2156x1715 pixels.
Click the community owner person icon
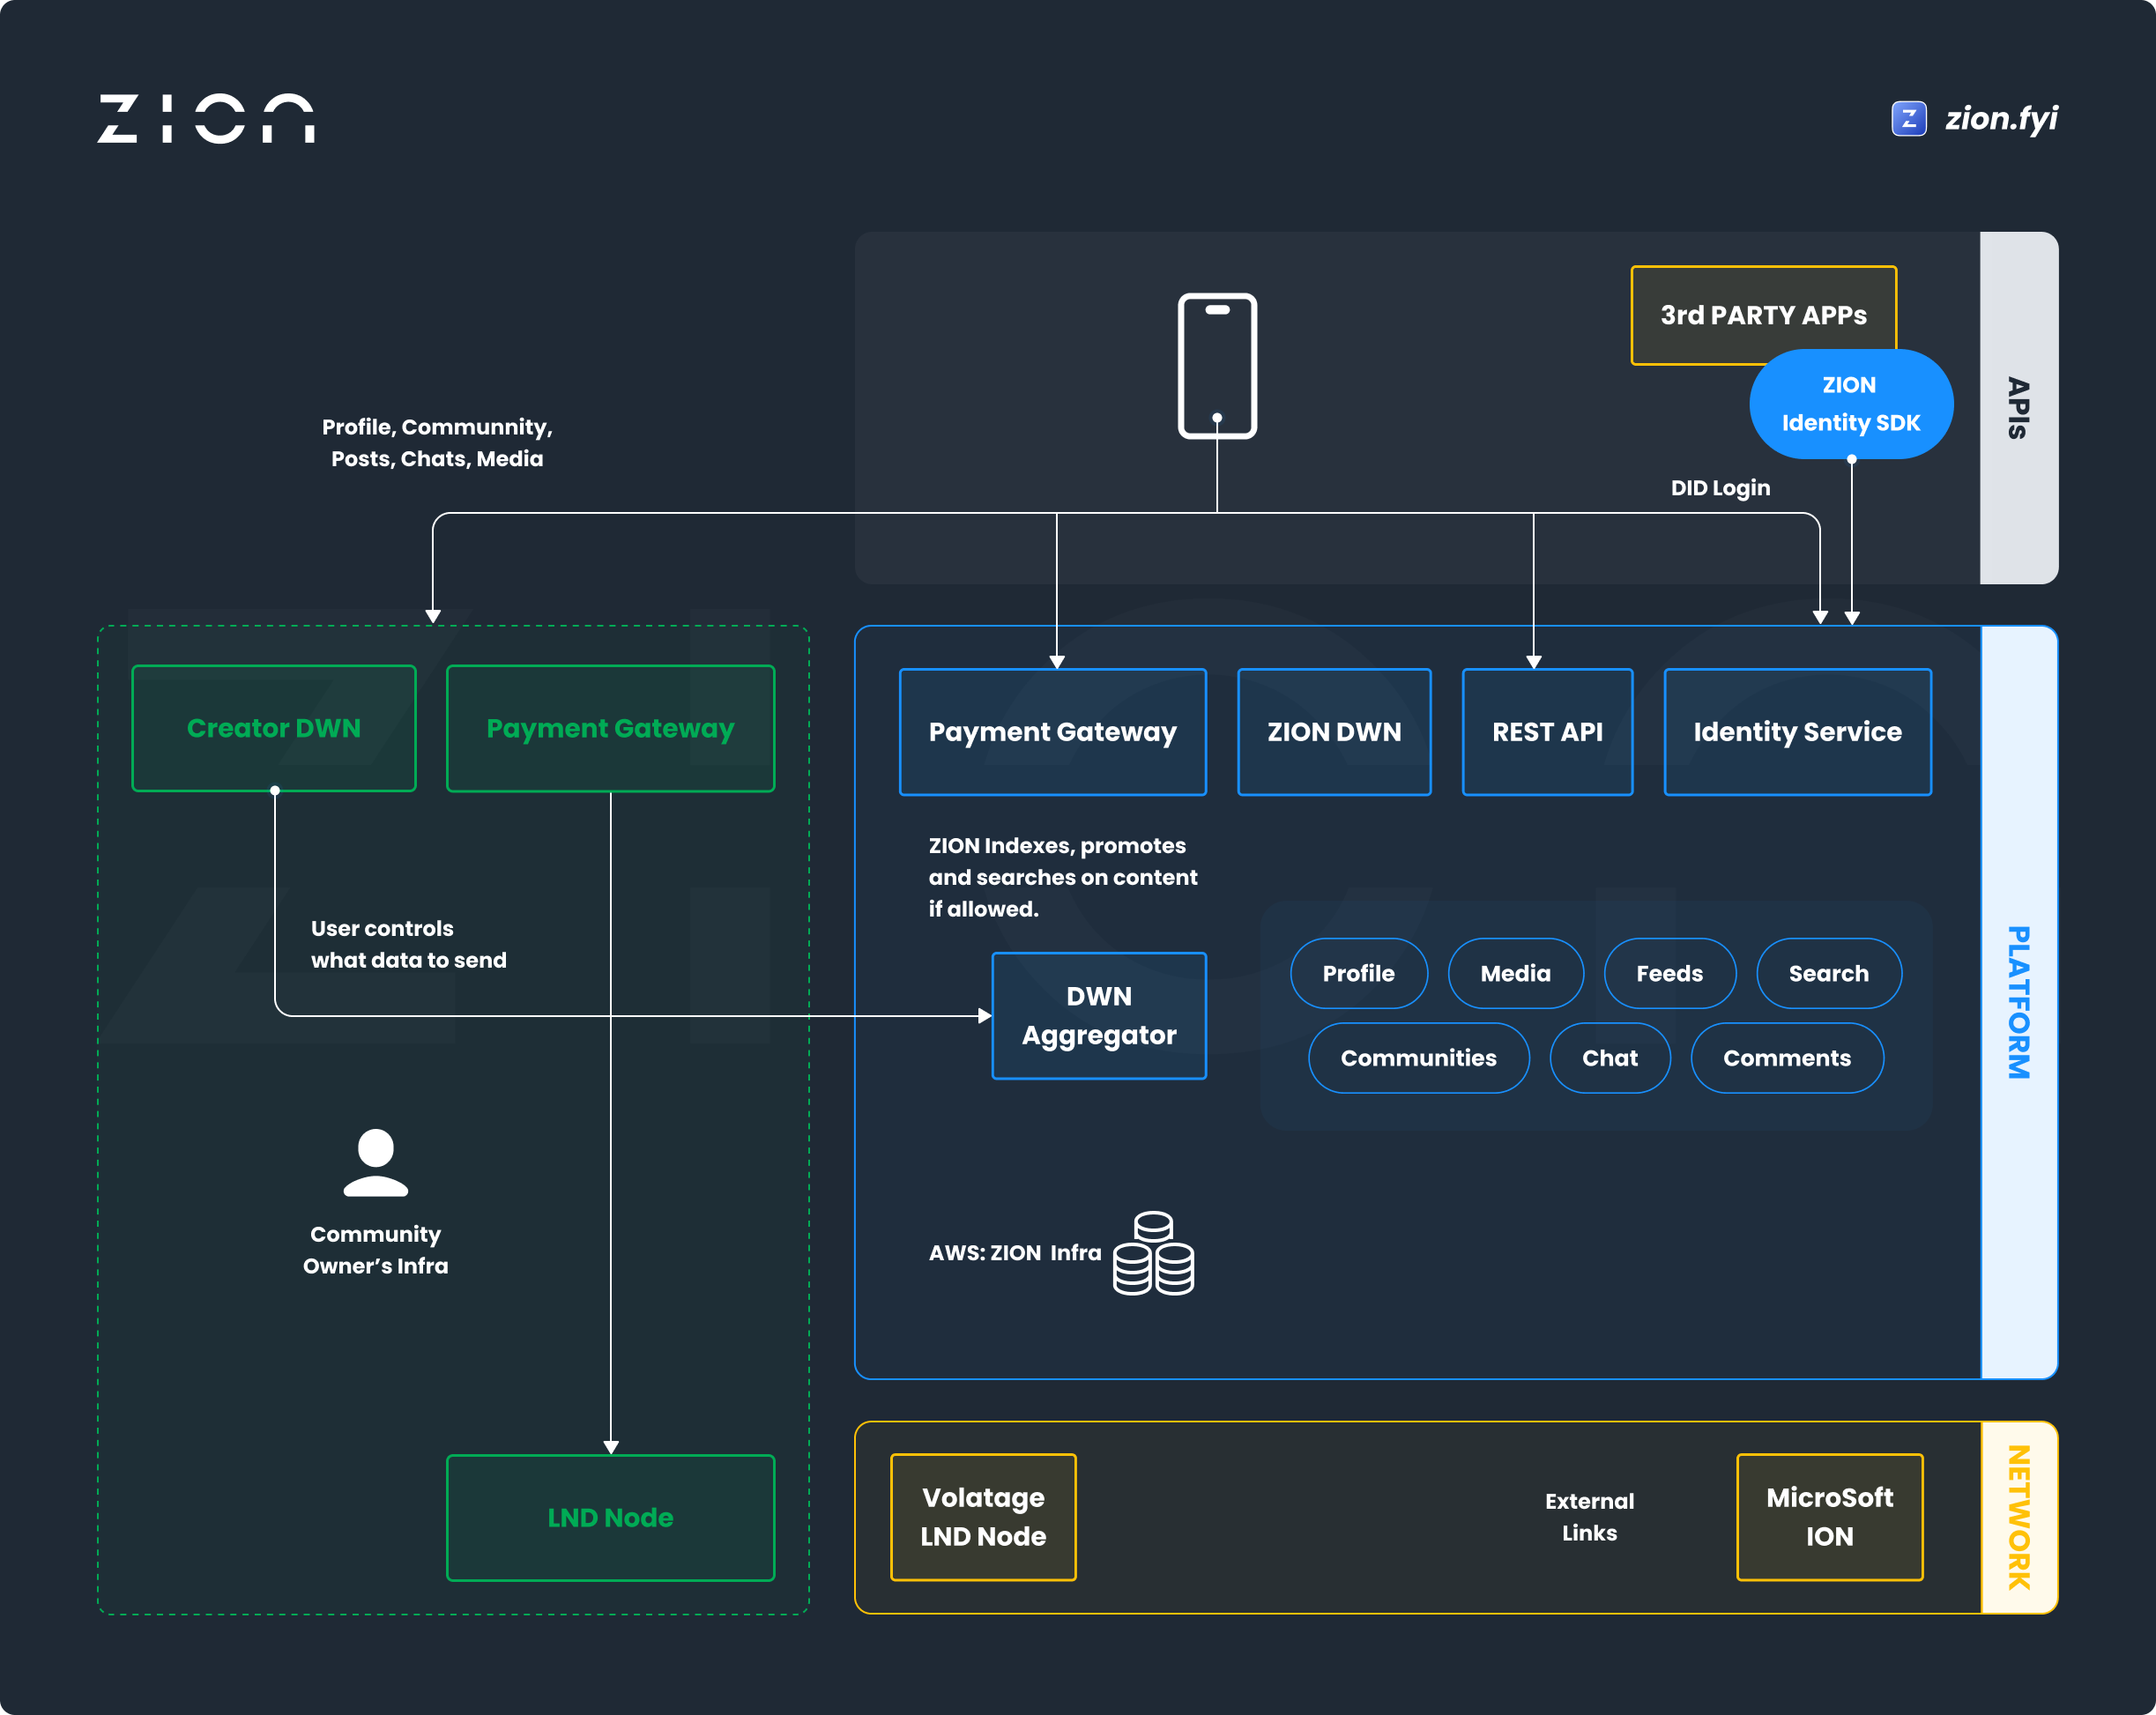pos(376,1163)
